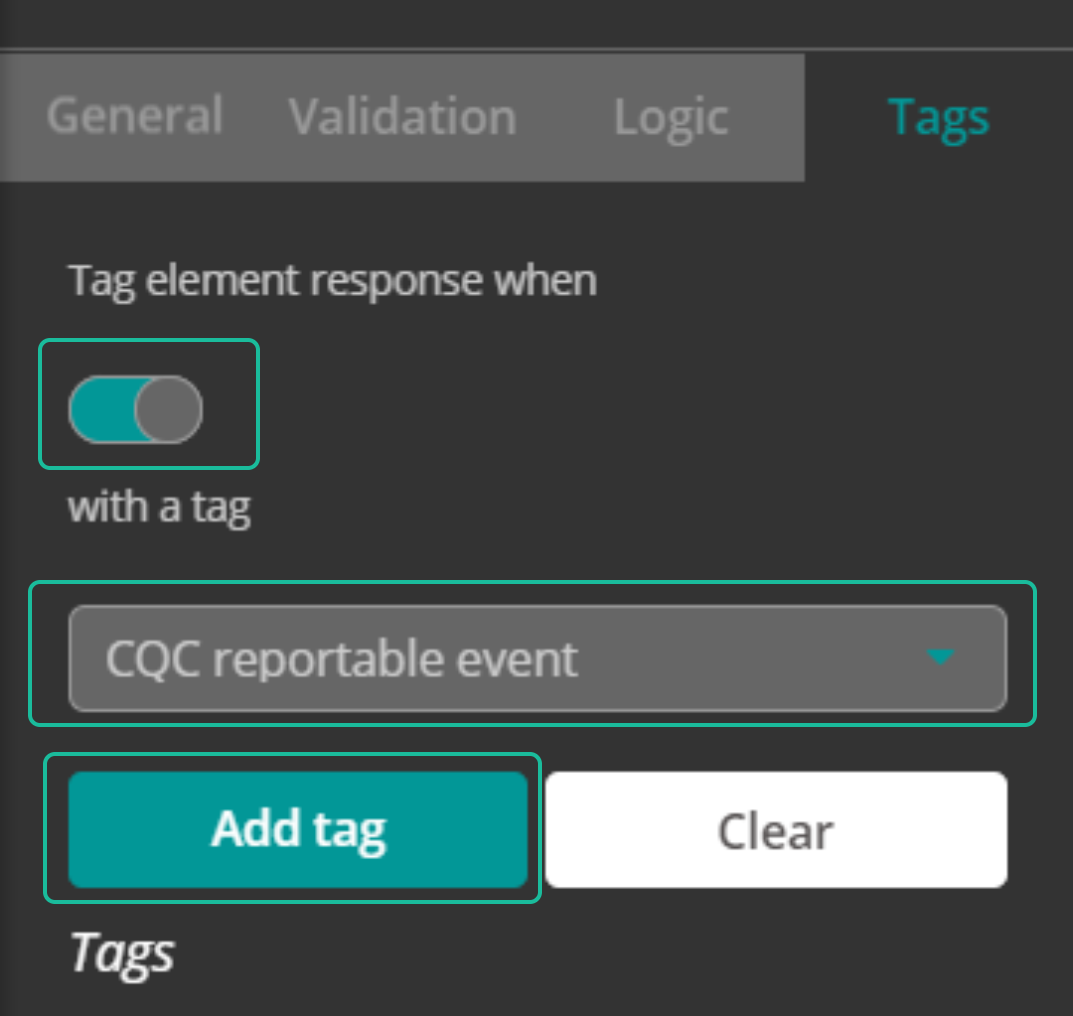This screenshot has height=1016, width=1073.
Task: Click the italic Tags section heading
Action: coord(122,952)
